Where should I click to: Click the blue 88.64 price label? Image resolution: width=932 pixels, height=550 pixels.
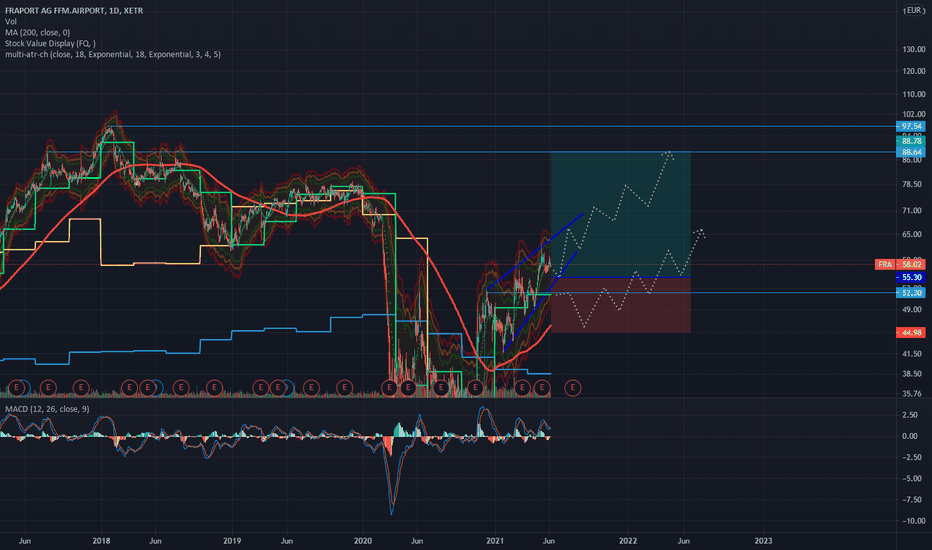911,152
